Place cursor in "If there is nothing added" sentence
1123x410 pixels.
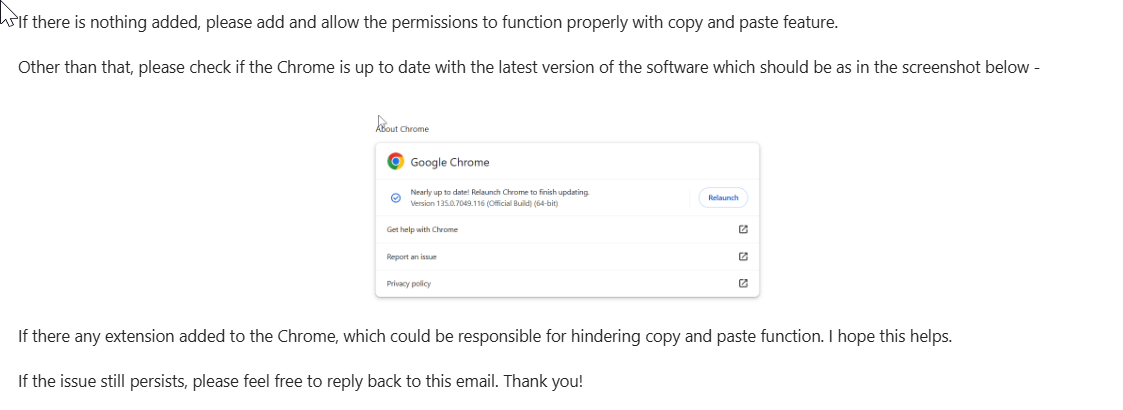click(428, 22)
